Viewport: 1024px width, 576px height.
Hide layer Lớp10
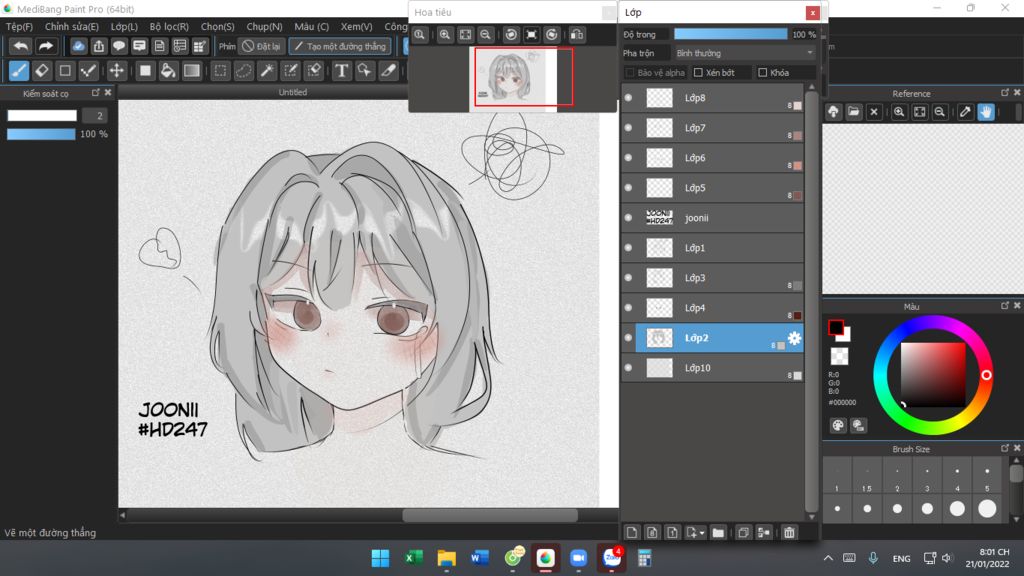click(629, 368)
